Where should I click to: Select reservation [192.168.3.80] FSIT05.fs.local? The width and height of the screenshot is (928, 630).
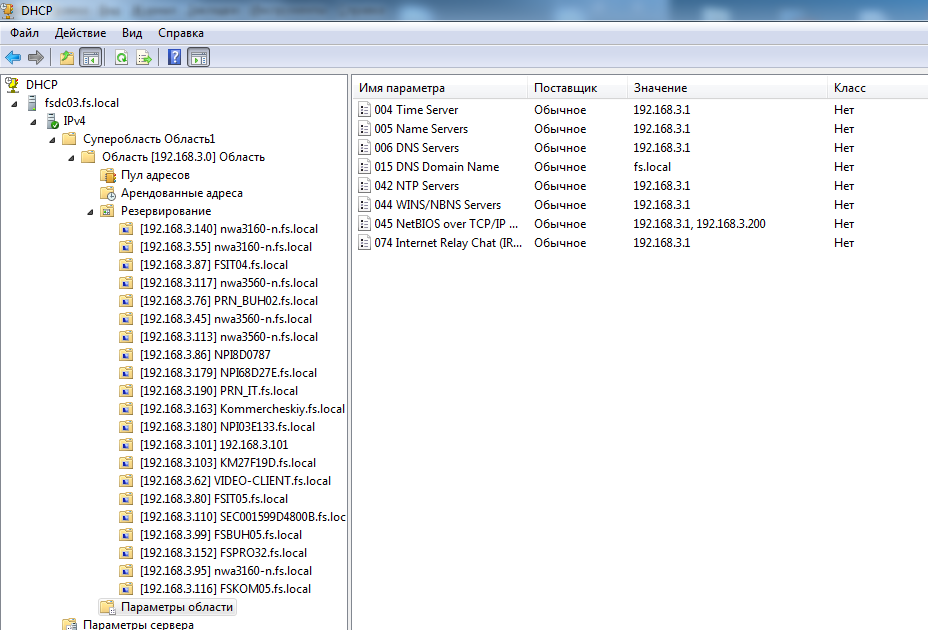coord(214,499)
